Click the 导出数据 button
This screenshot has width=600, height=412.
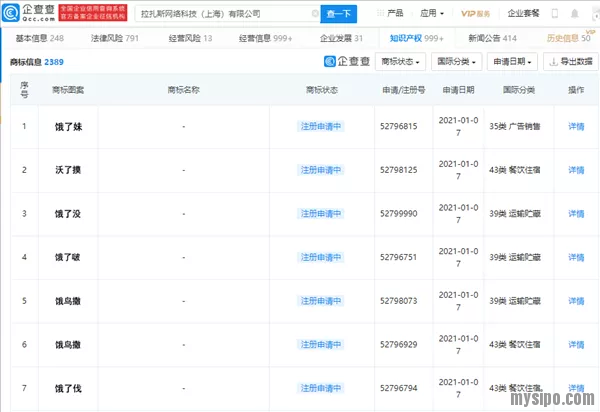(x=569, y=62)
